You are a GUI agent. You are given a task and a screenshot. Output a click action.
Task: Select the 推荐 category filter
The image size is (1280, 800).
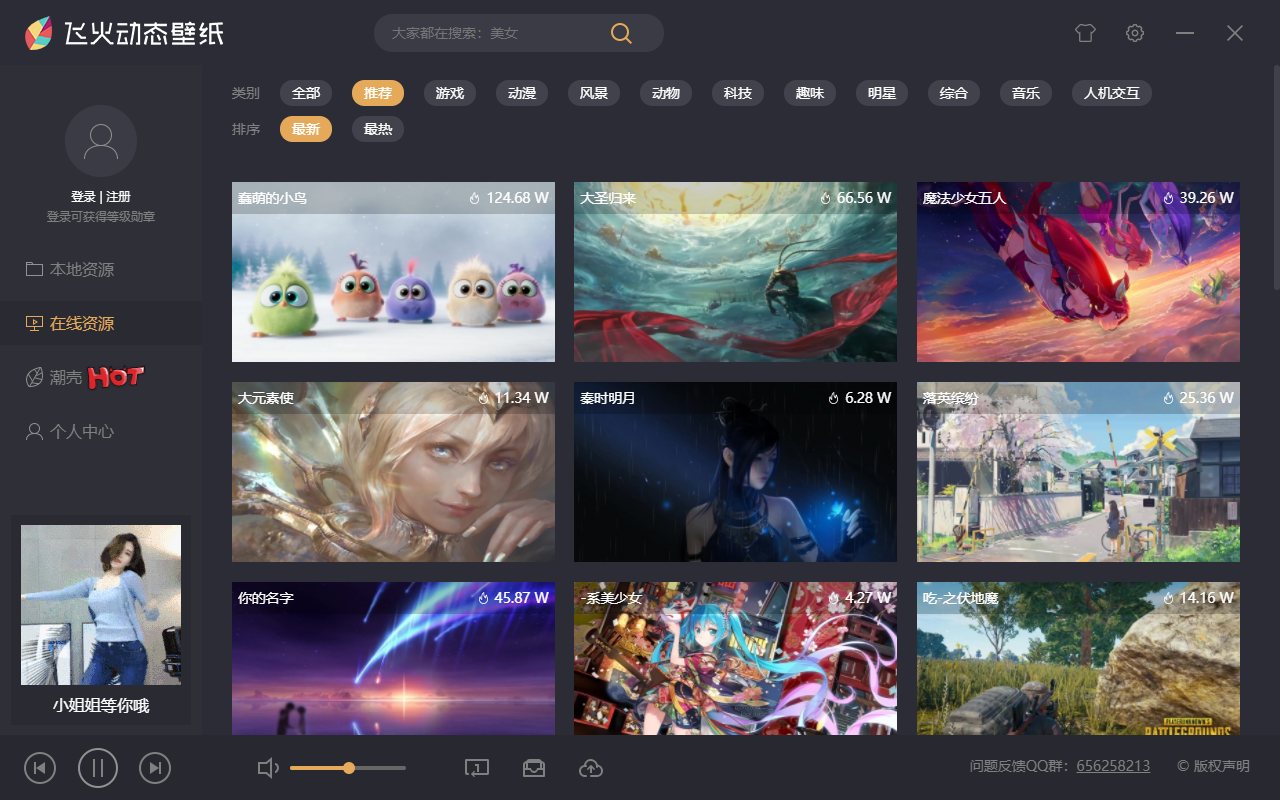click(x=378, y=93)
